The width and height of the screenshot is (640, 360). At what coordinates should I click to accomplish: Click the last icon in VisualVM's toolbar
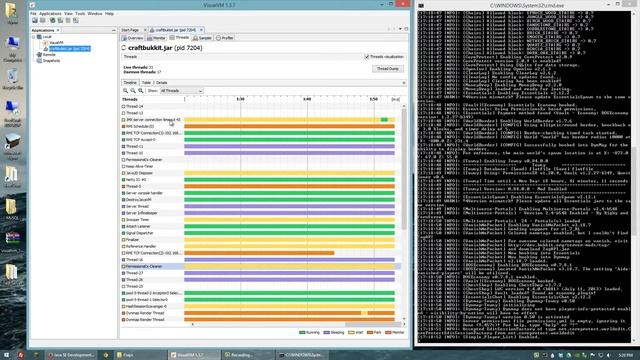(76, 20)
